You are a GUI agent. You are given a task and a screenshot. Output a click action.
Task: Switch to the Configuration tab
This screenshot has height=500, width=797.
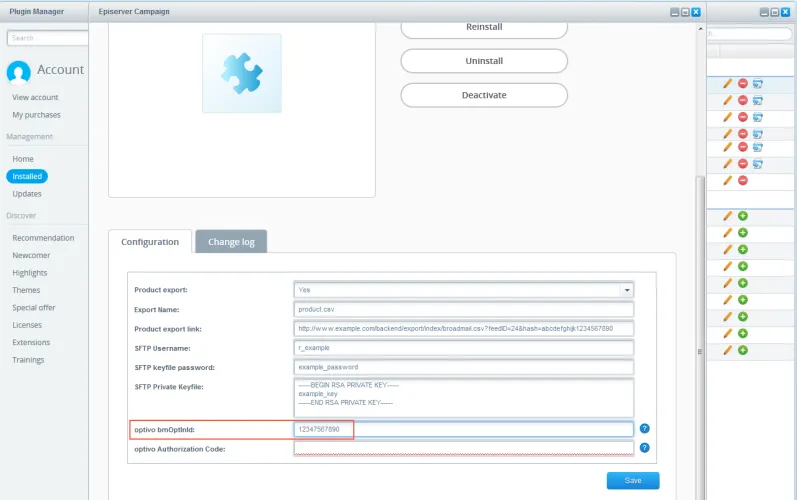pyautogui.click(x=150, y=242)
